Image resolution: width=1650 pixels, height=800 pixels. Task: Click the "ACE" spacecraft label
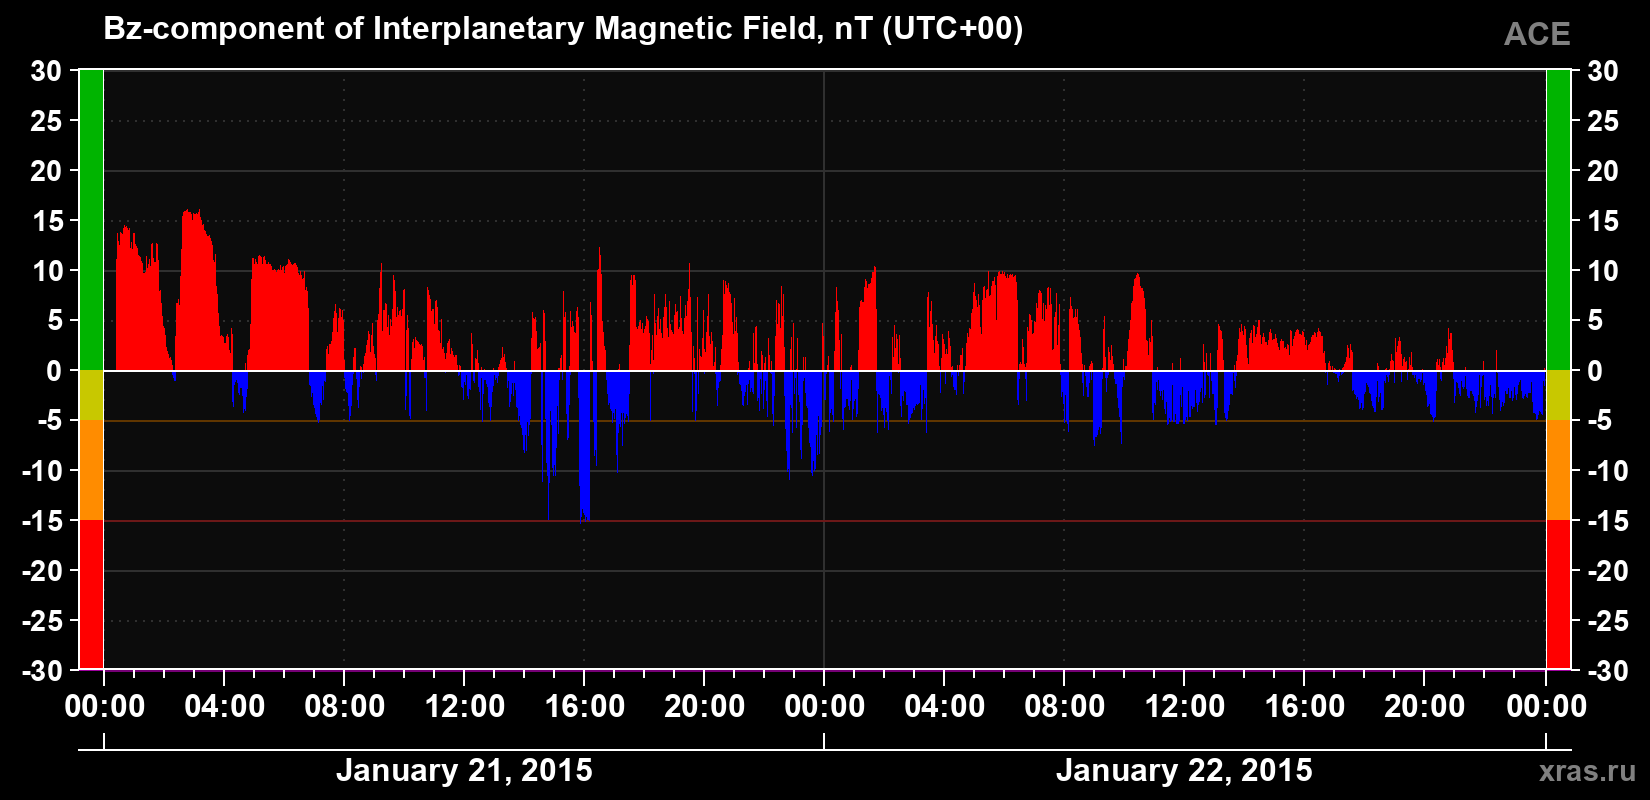1537,35
